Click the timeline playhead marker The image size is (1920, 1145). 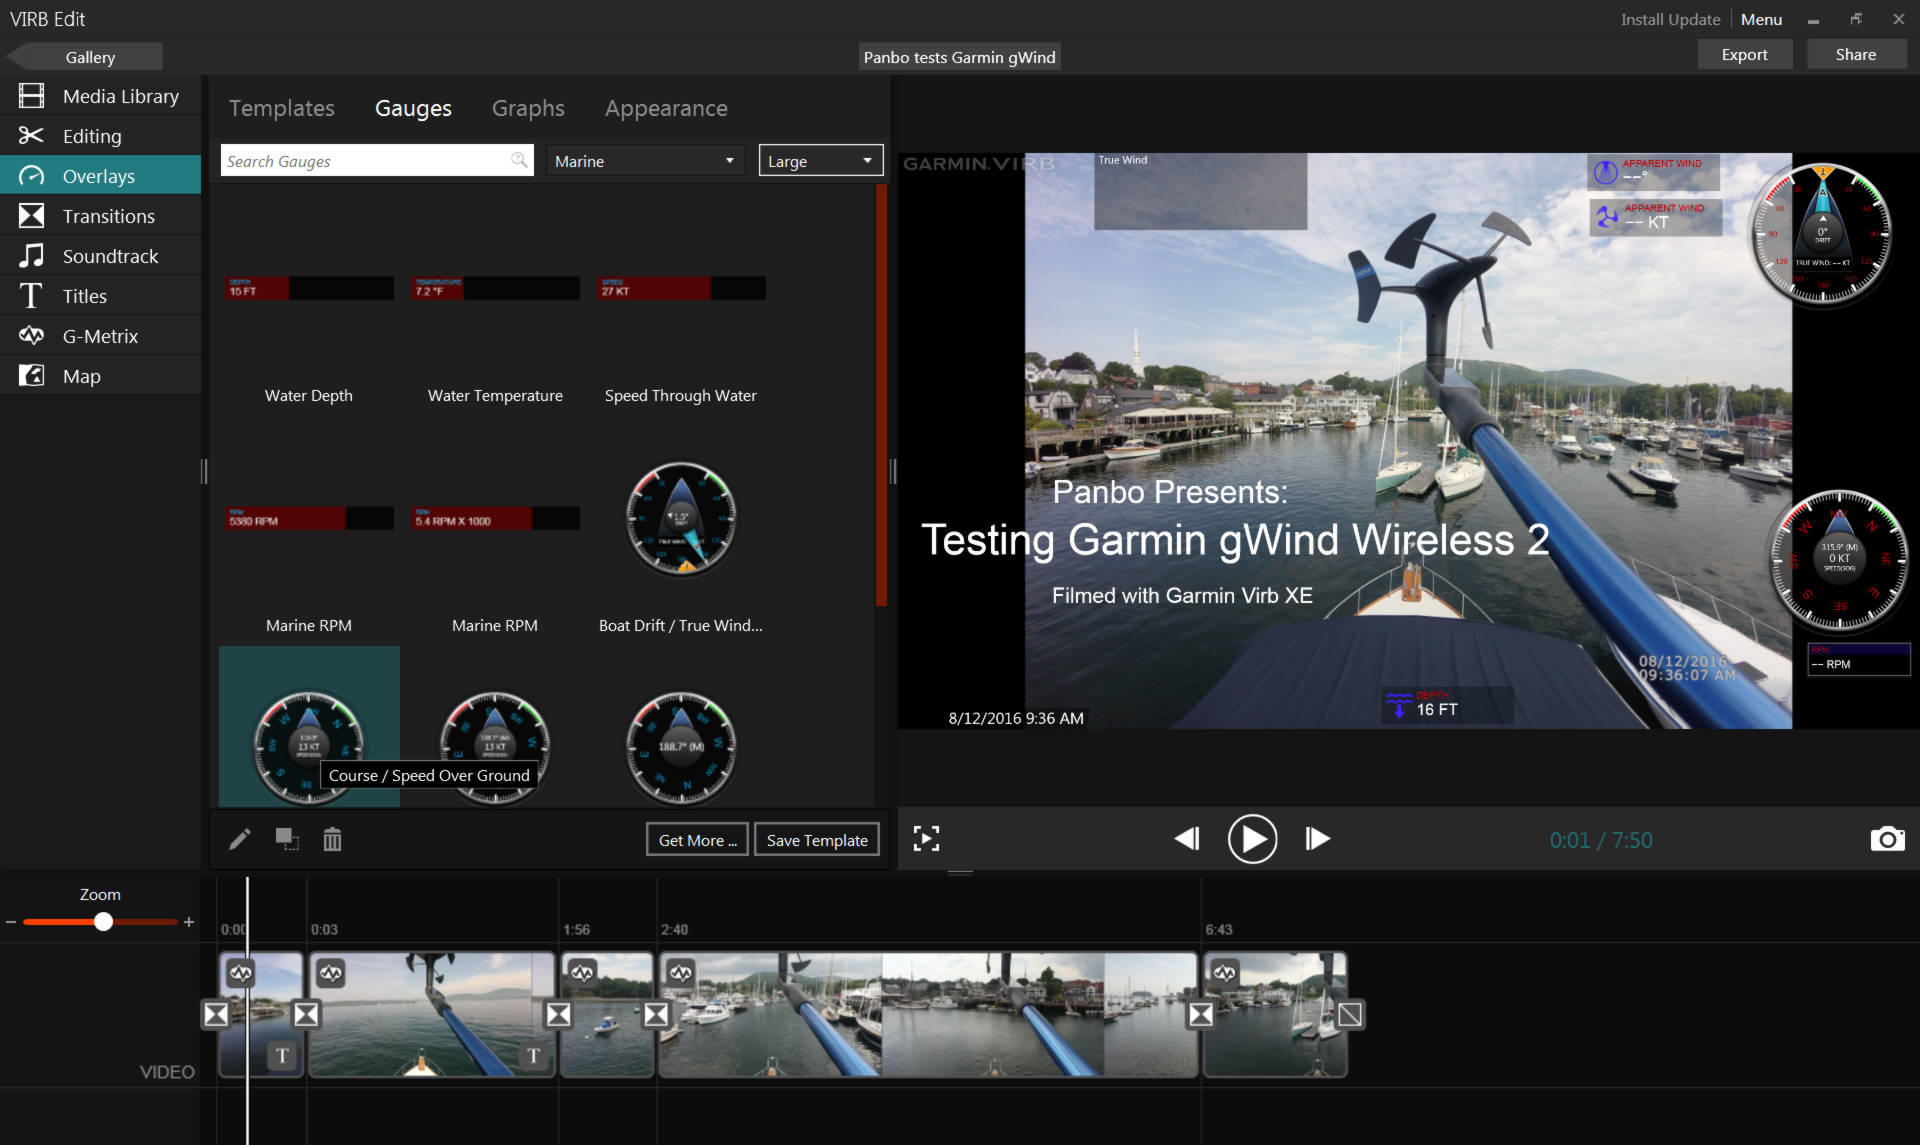pos(247,1010)
